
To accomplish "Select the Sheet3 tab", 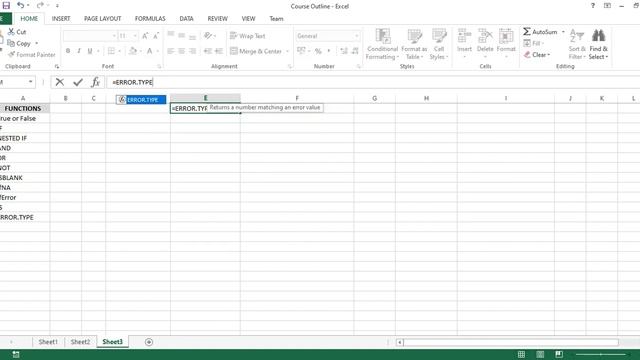I will pos(112,342).
